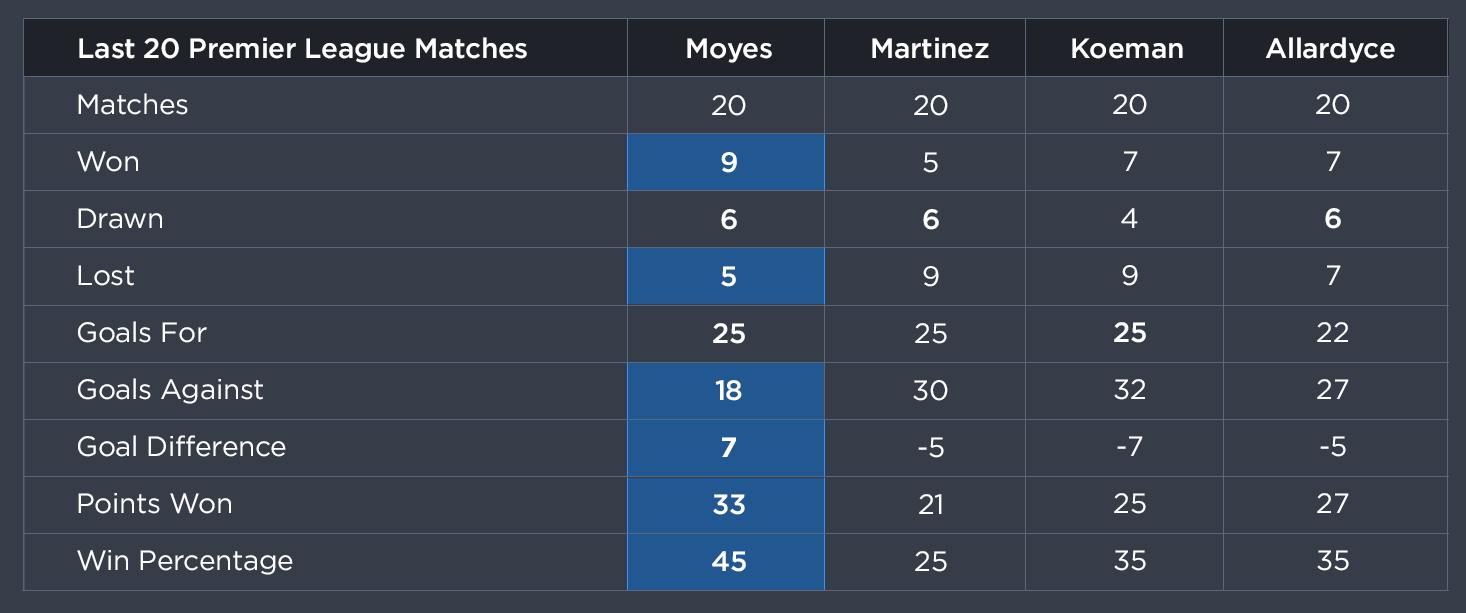Select the Win Percentage row label

click(185, 561)
